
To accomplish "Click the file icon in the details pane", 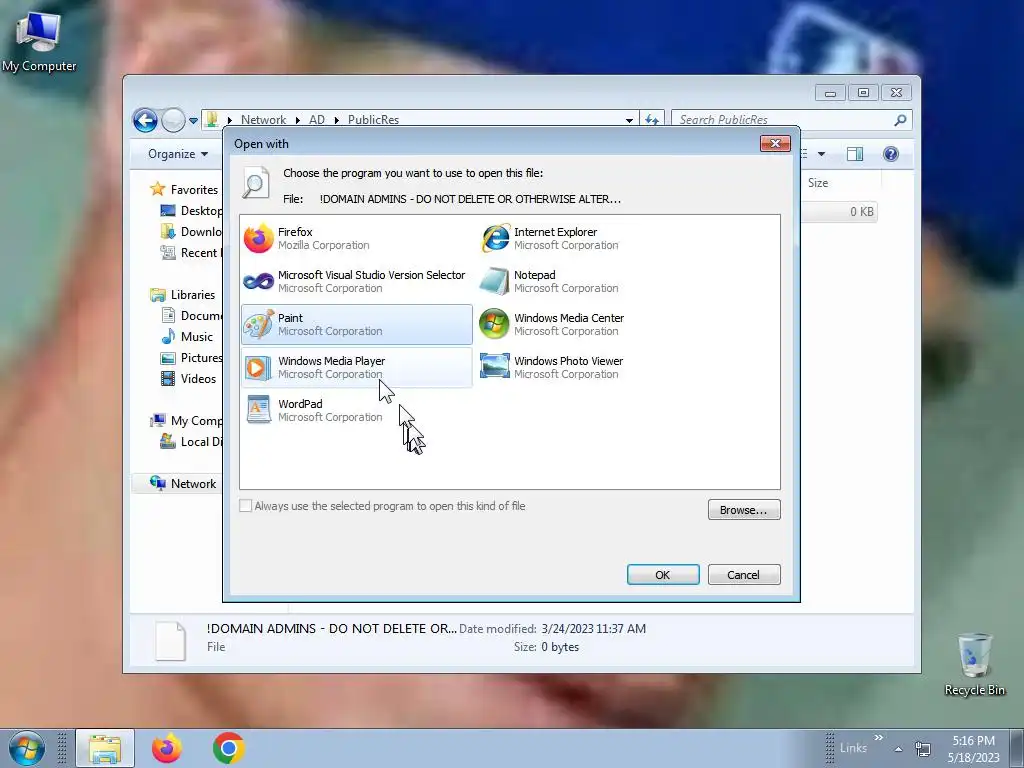I will click(170, 640).
